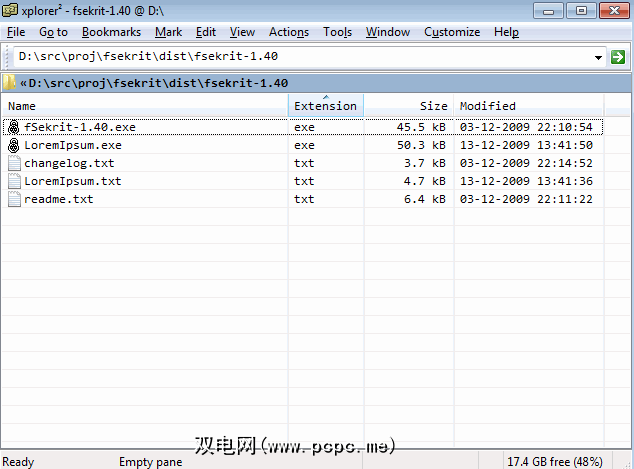The image size is (634, 469).
Task: Sort by the Name column header
Action: point(145,106)
